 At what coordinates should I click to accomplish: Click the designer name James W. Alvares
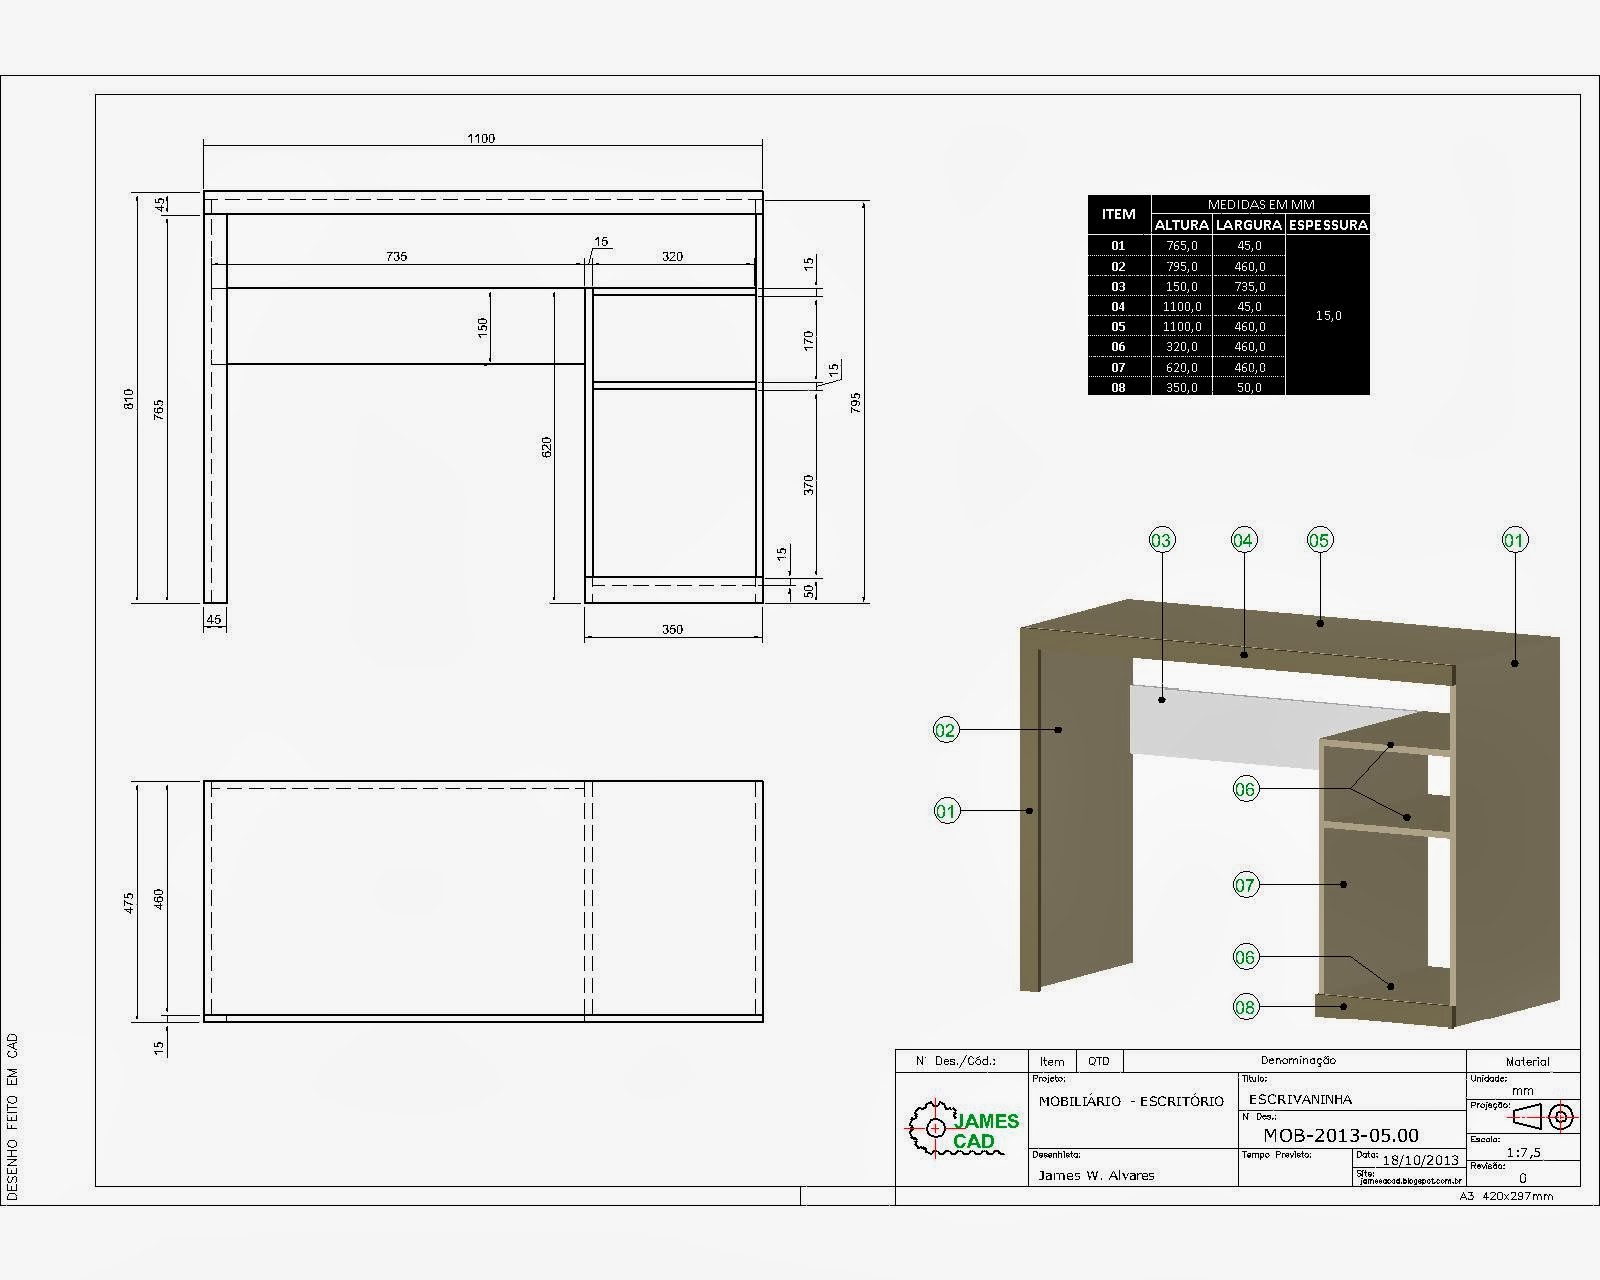coord(1096,1175)
